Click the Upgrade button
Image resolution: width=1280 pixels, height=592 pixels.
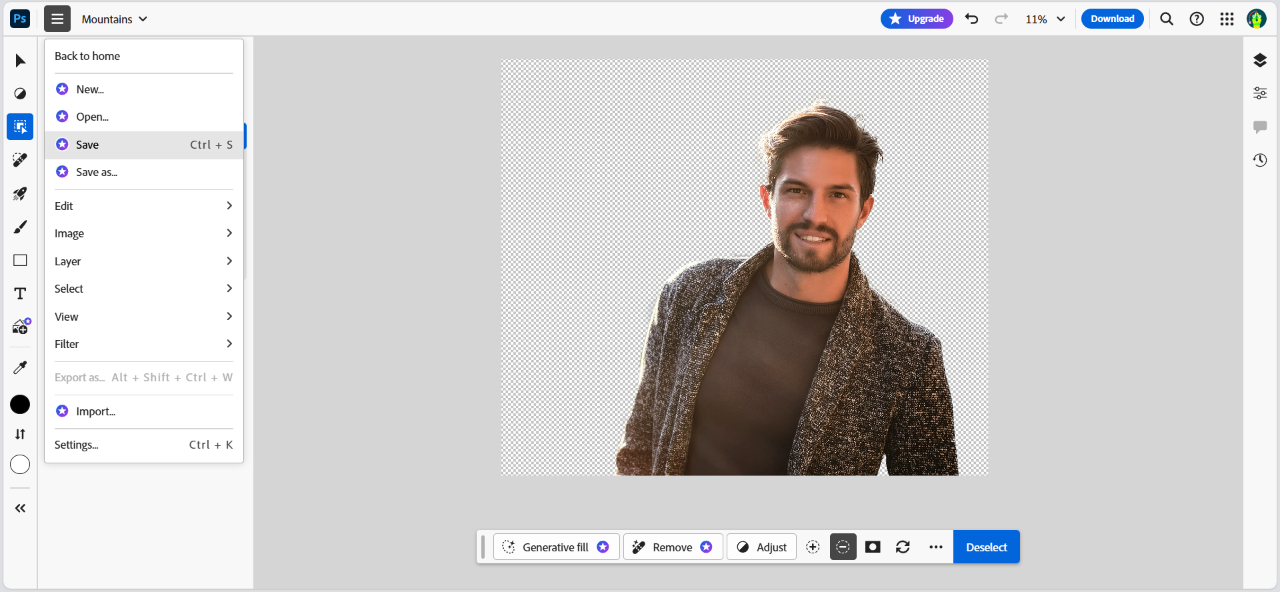(x=917, y=19)
